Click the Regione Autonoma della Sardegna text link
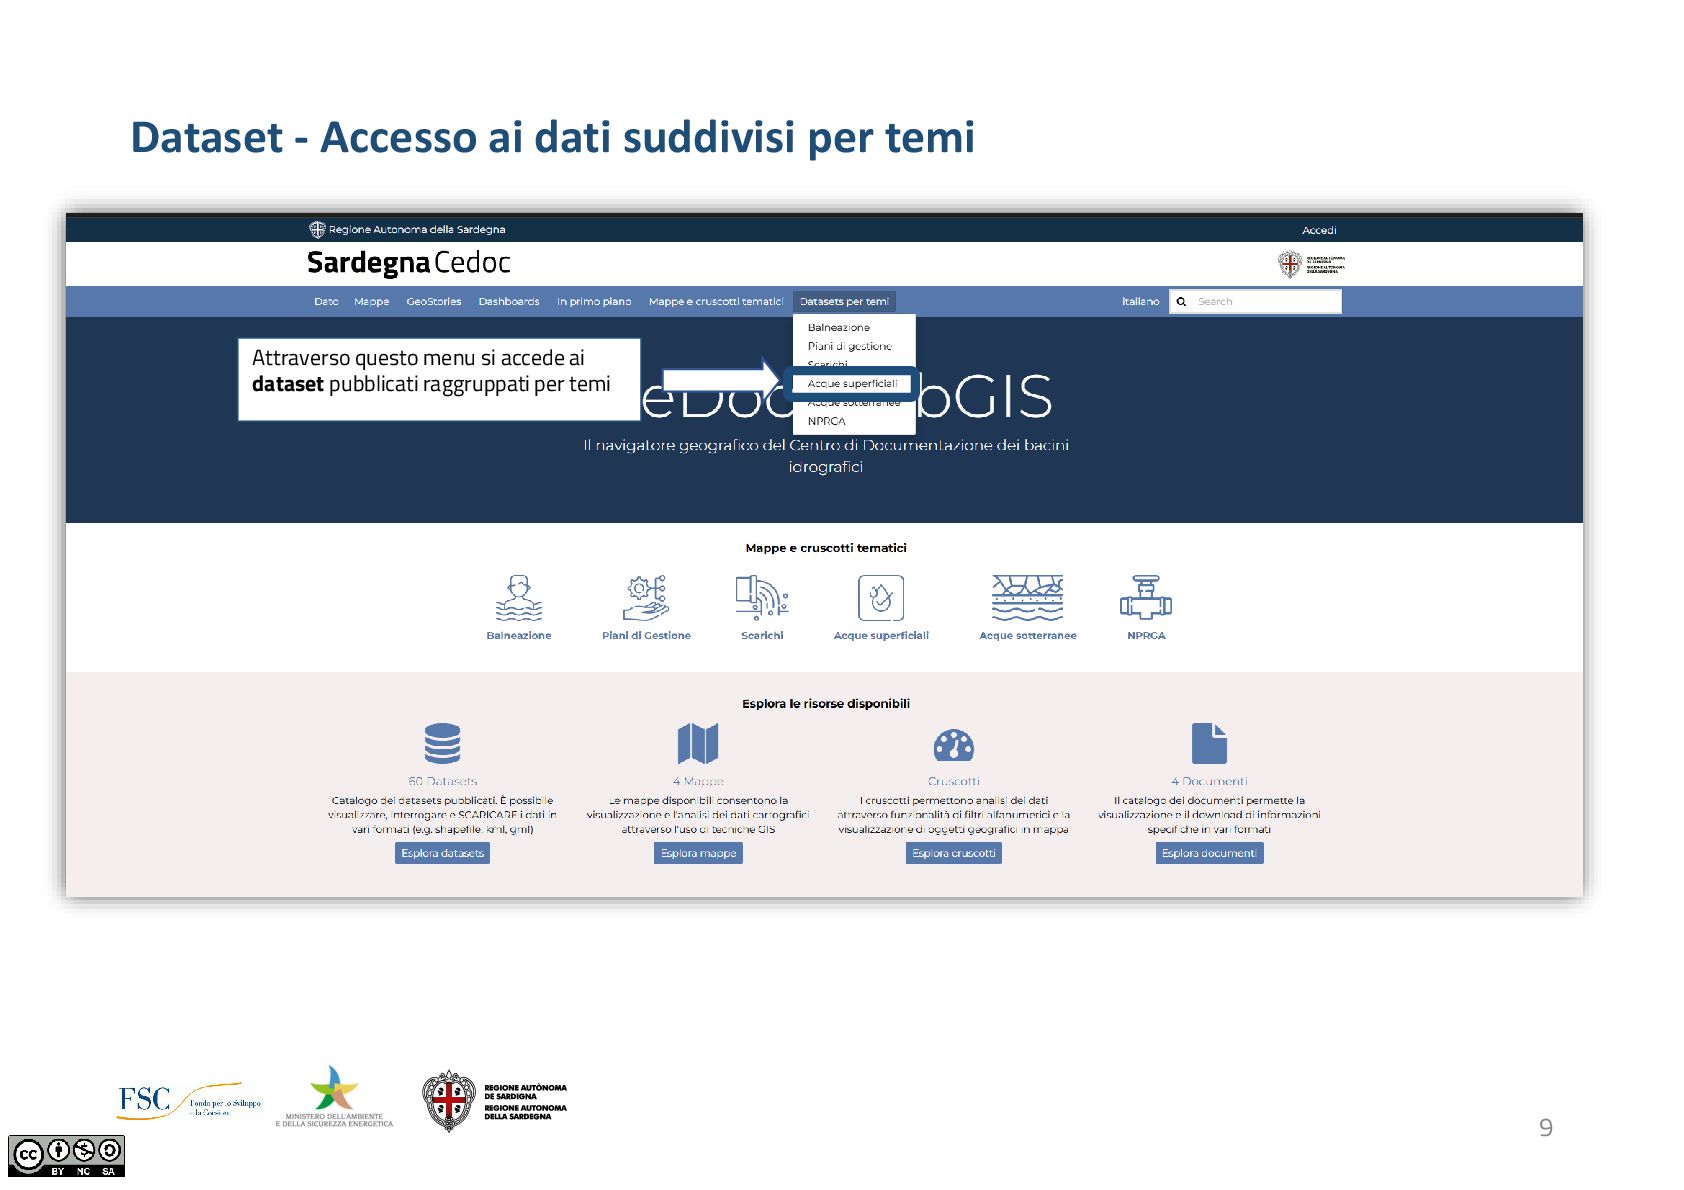This screenshot has width=1684, height=1190. point(417,229)
